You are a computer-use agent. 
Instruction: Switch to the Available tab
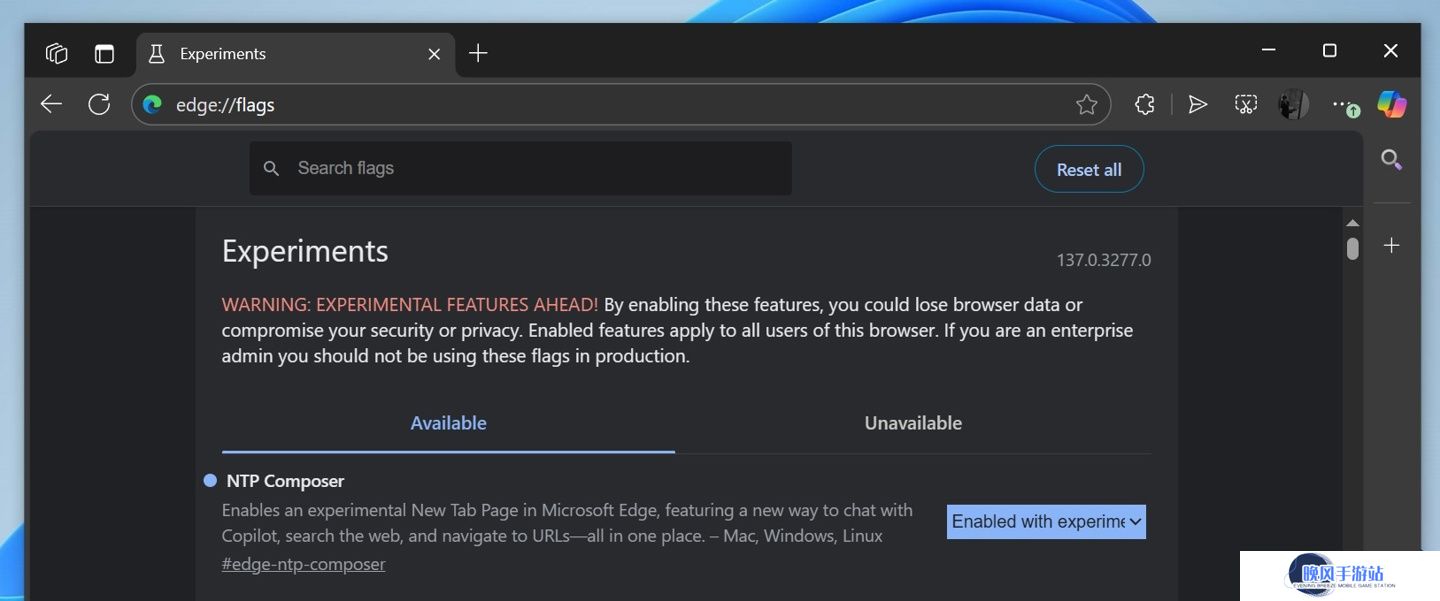(x=448, y=423)
